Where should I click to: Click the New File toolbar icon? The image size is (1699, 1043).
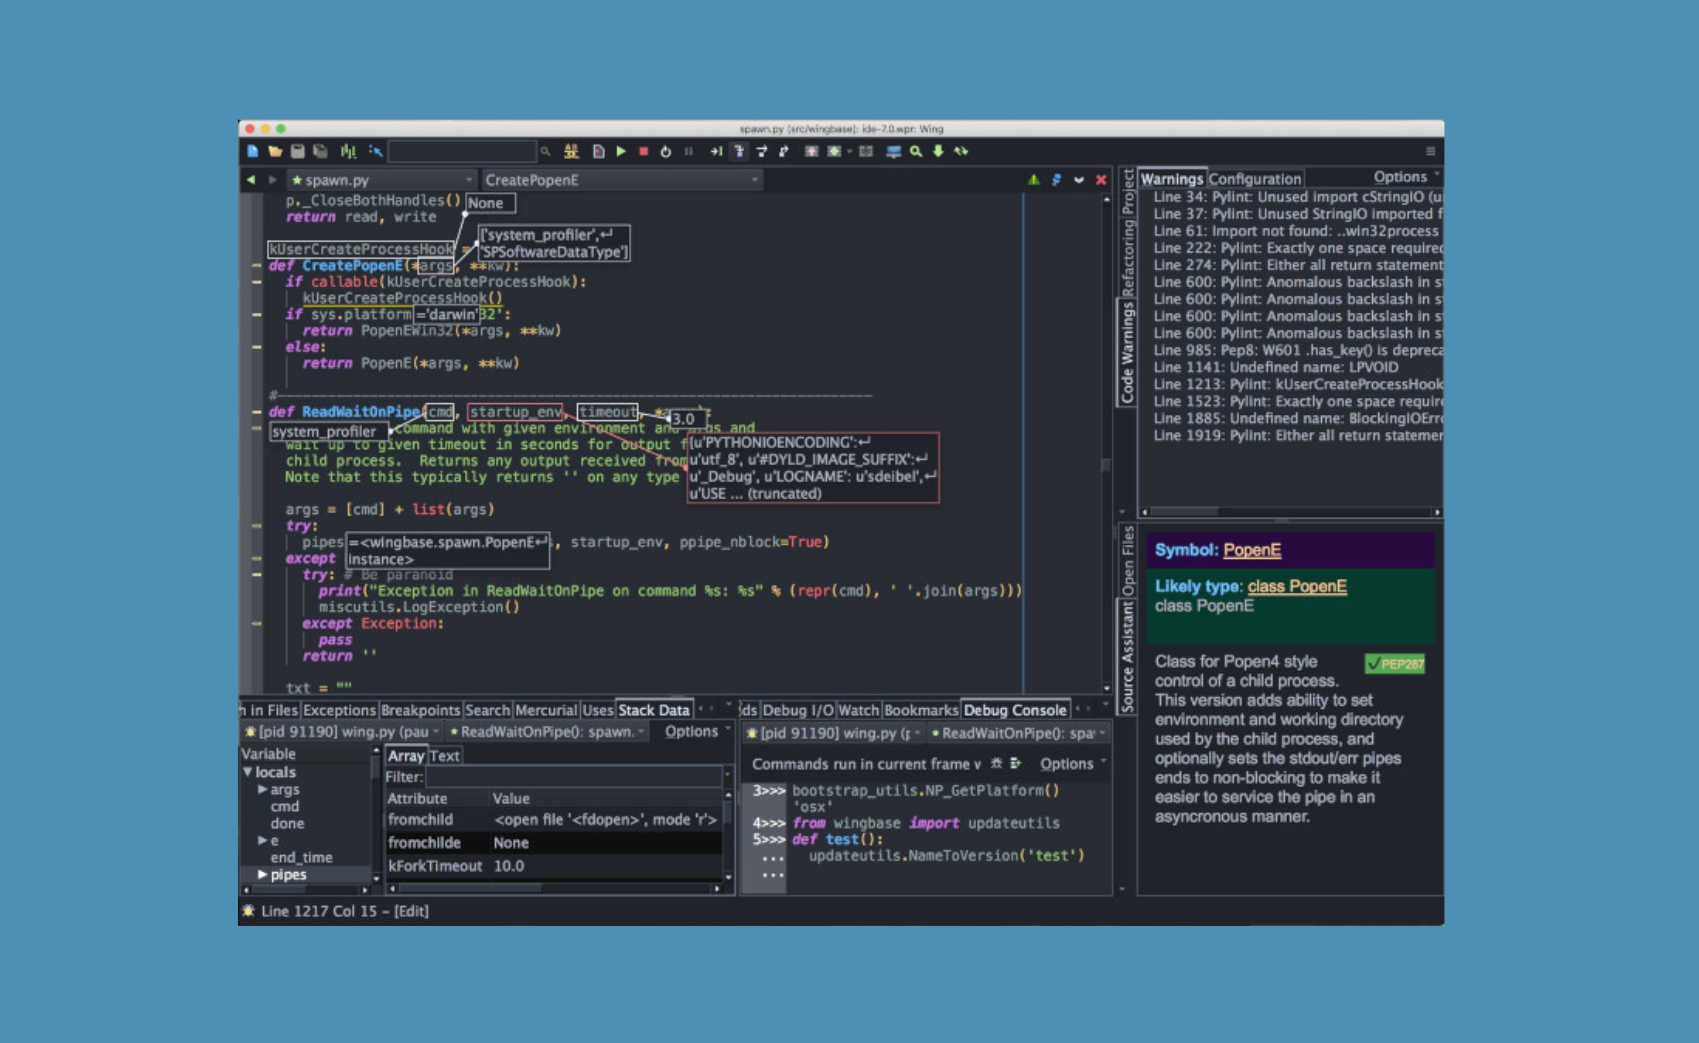click(x=252, y=151)
